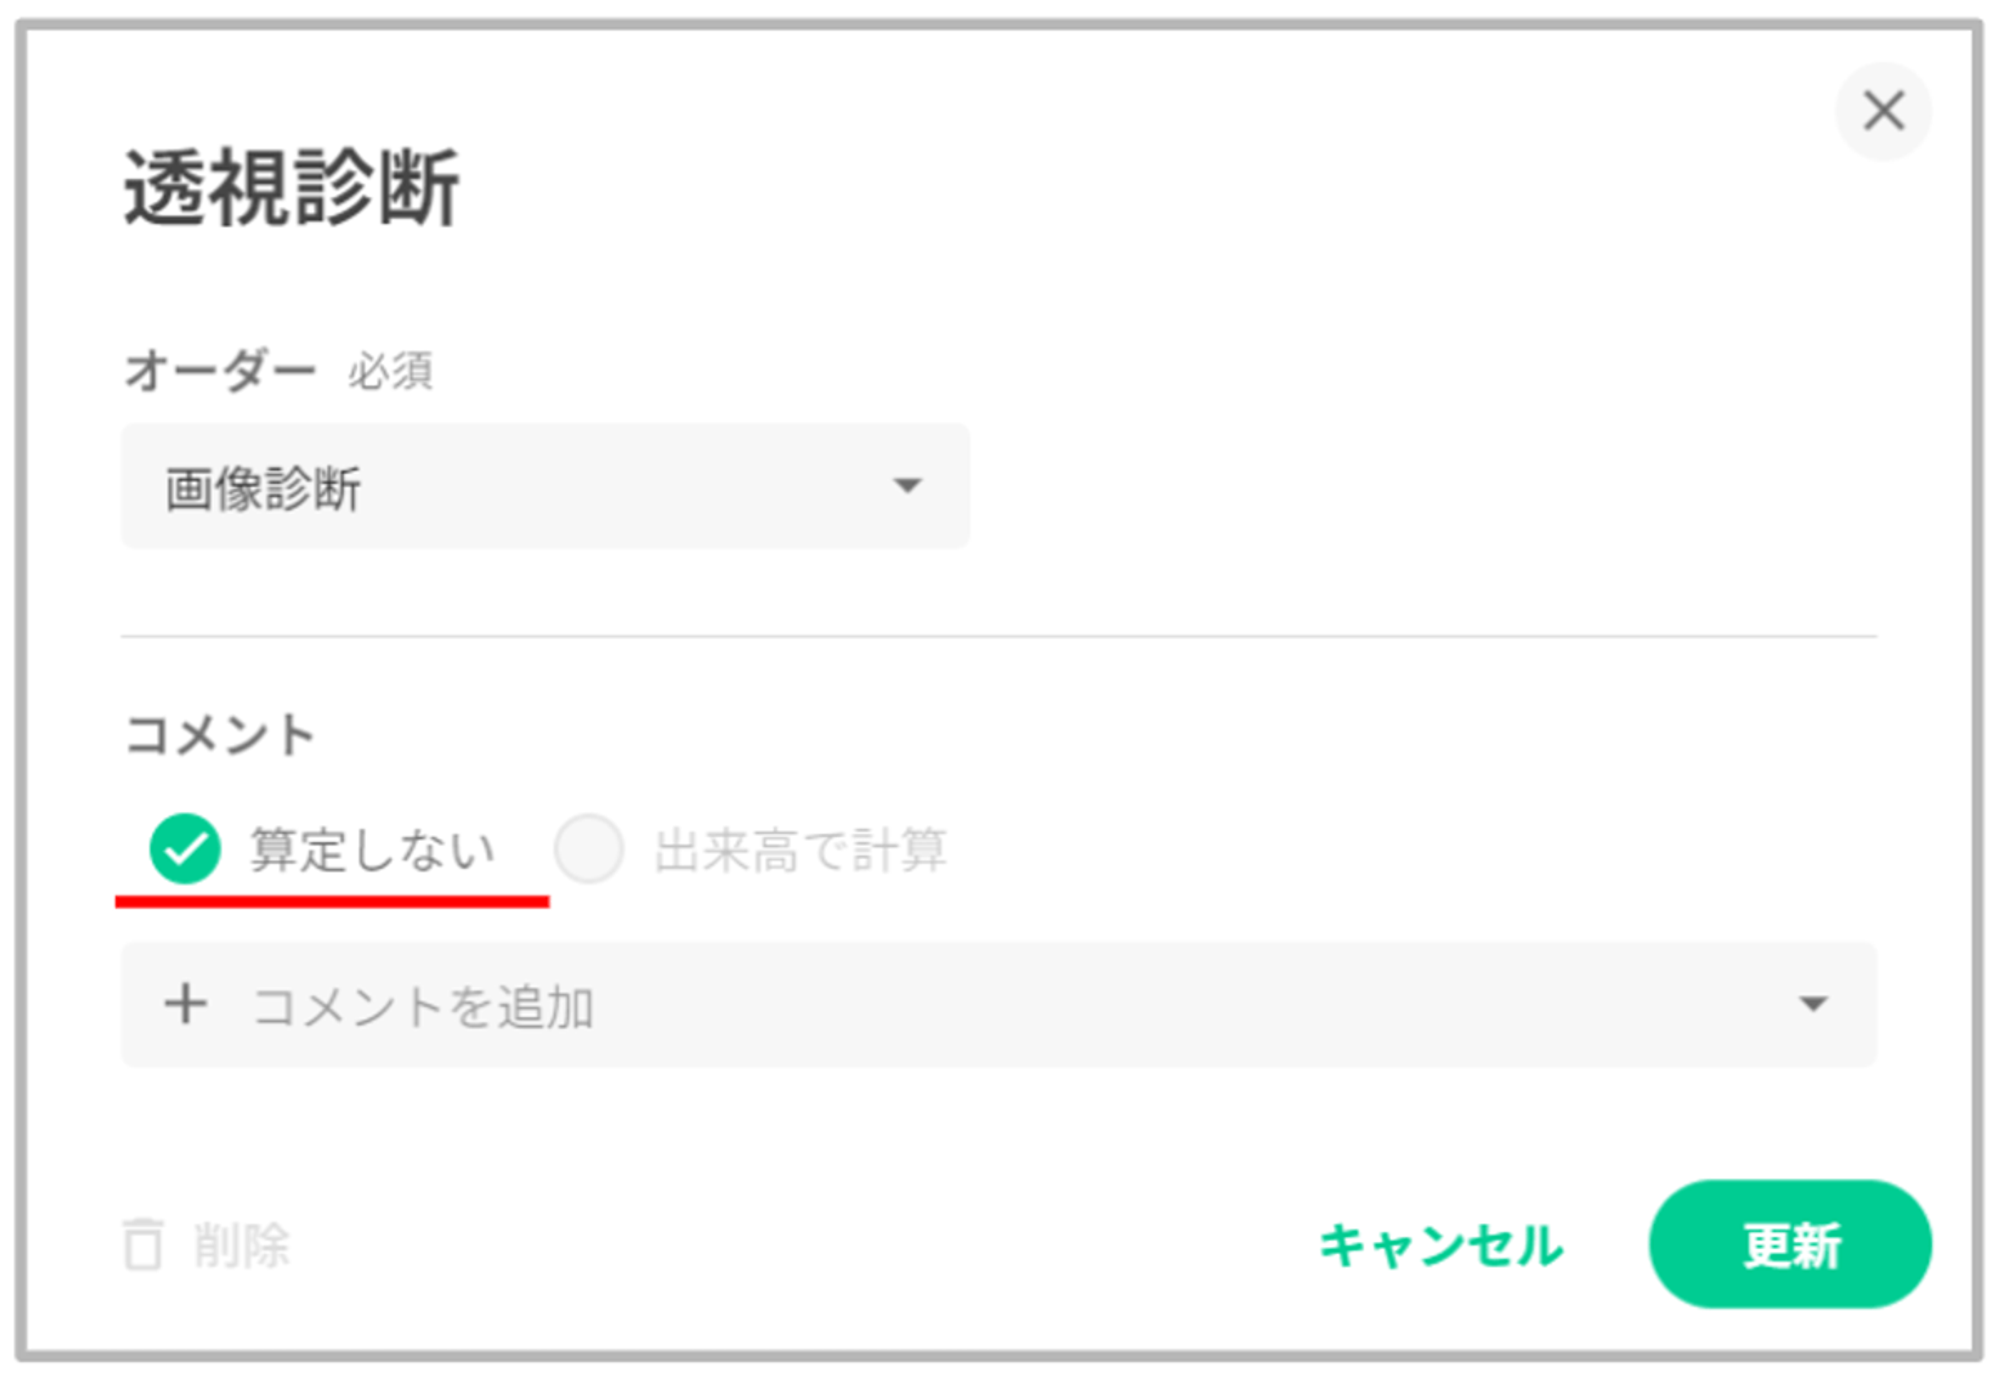This screenshot has width=2000, height=1377.
Task: Click the コメント section heading
Action: 220,735
